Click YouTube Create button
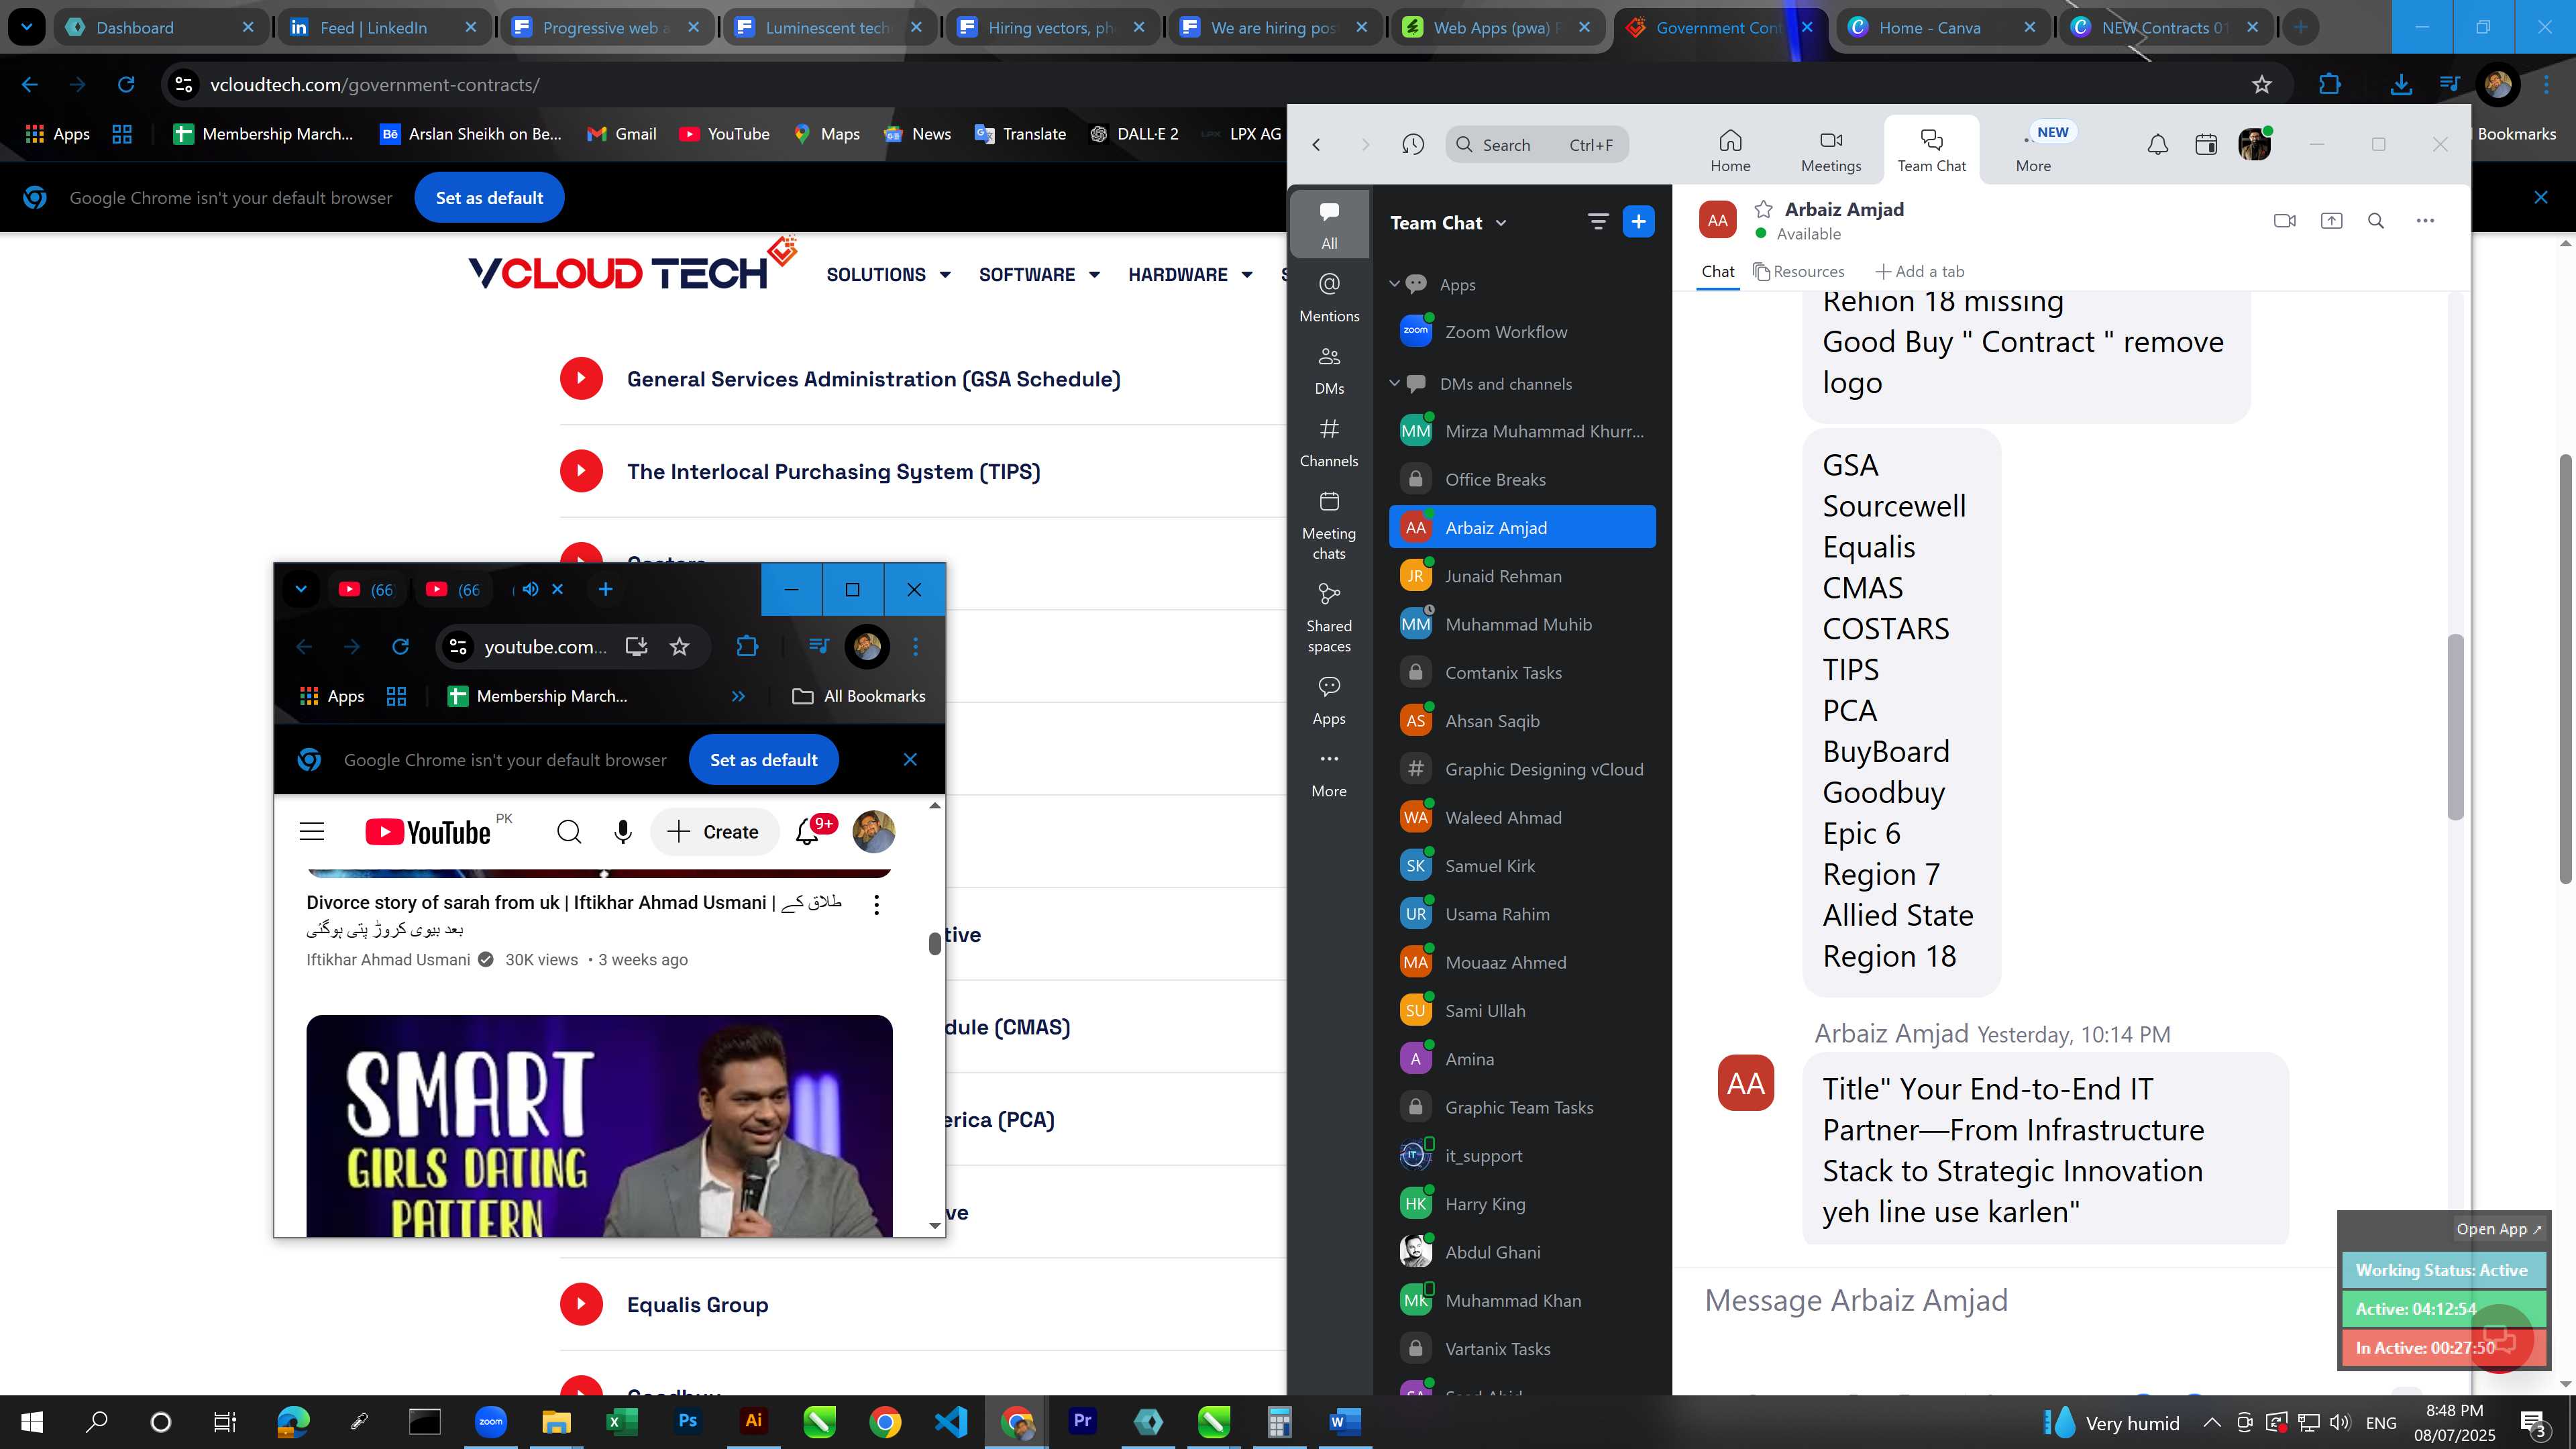 (x=714, y=832)
